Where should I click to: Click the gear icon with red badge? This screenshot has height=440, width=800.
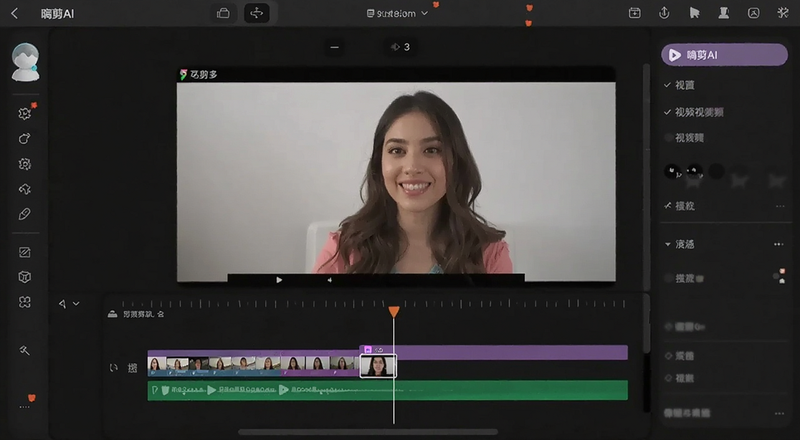click(x=24, y=113)
